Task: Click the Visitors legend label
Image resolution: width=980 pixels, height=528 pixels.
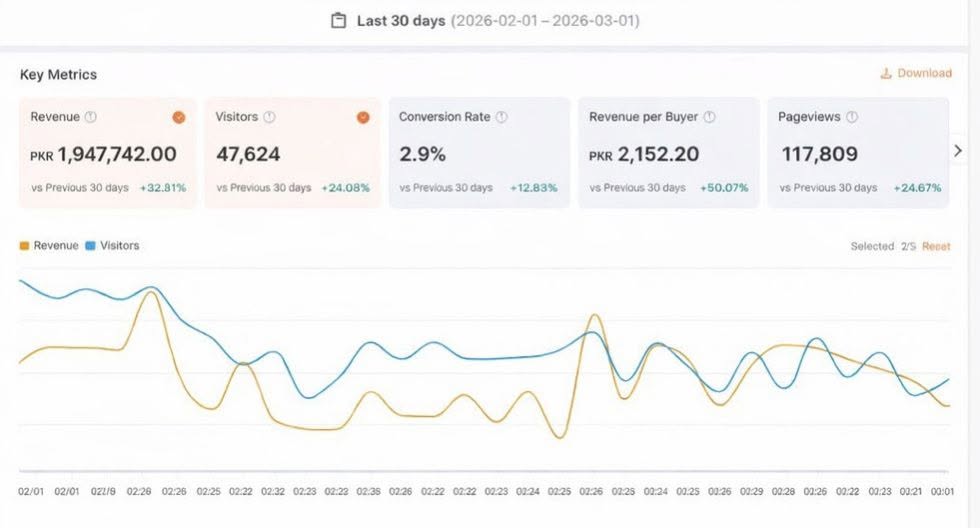Action: click(120, 246)
